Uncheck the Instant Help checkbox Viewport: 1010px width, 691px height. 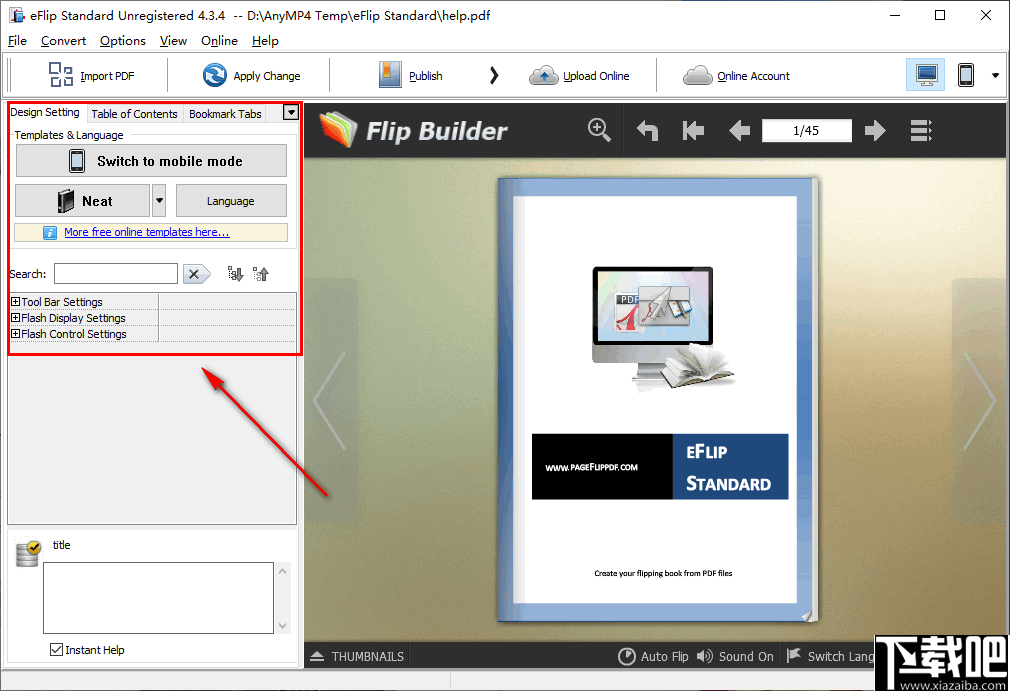pyautogui.click(x=56, y=649)
